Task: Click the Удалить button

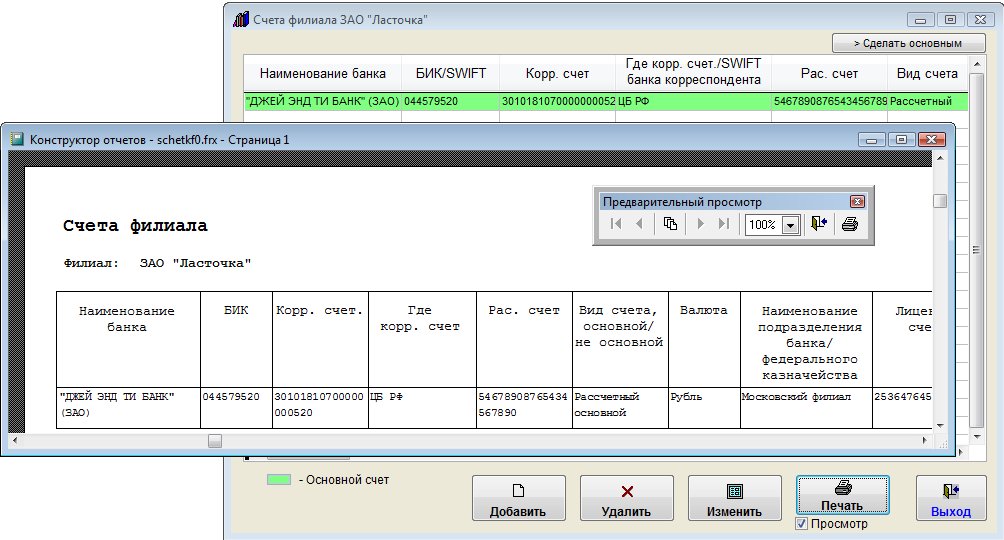Action: tap(627, 499)
